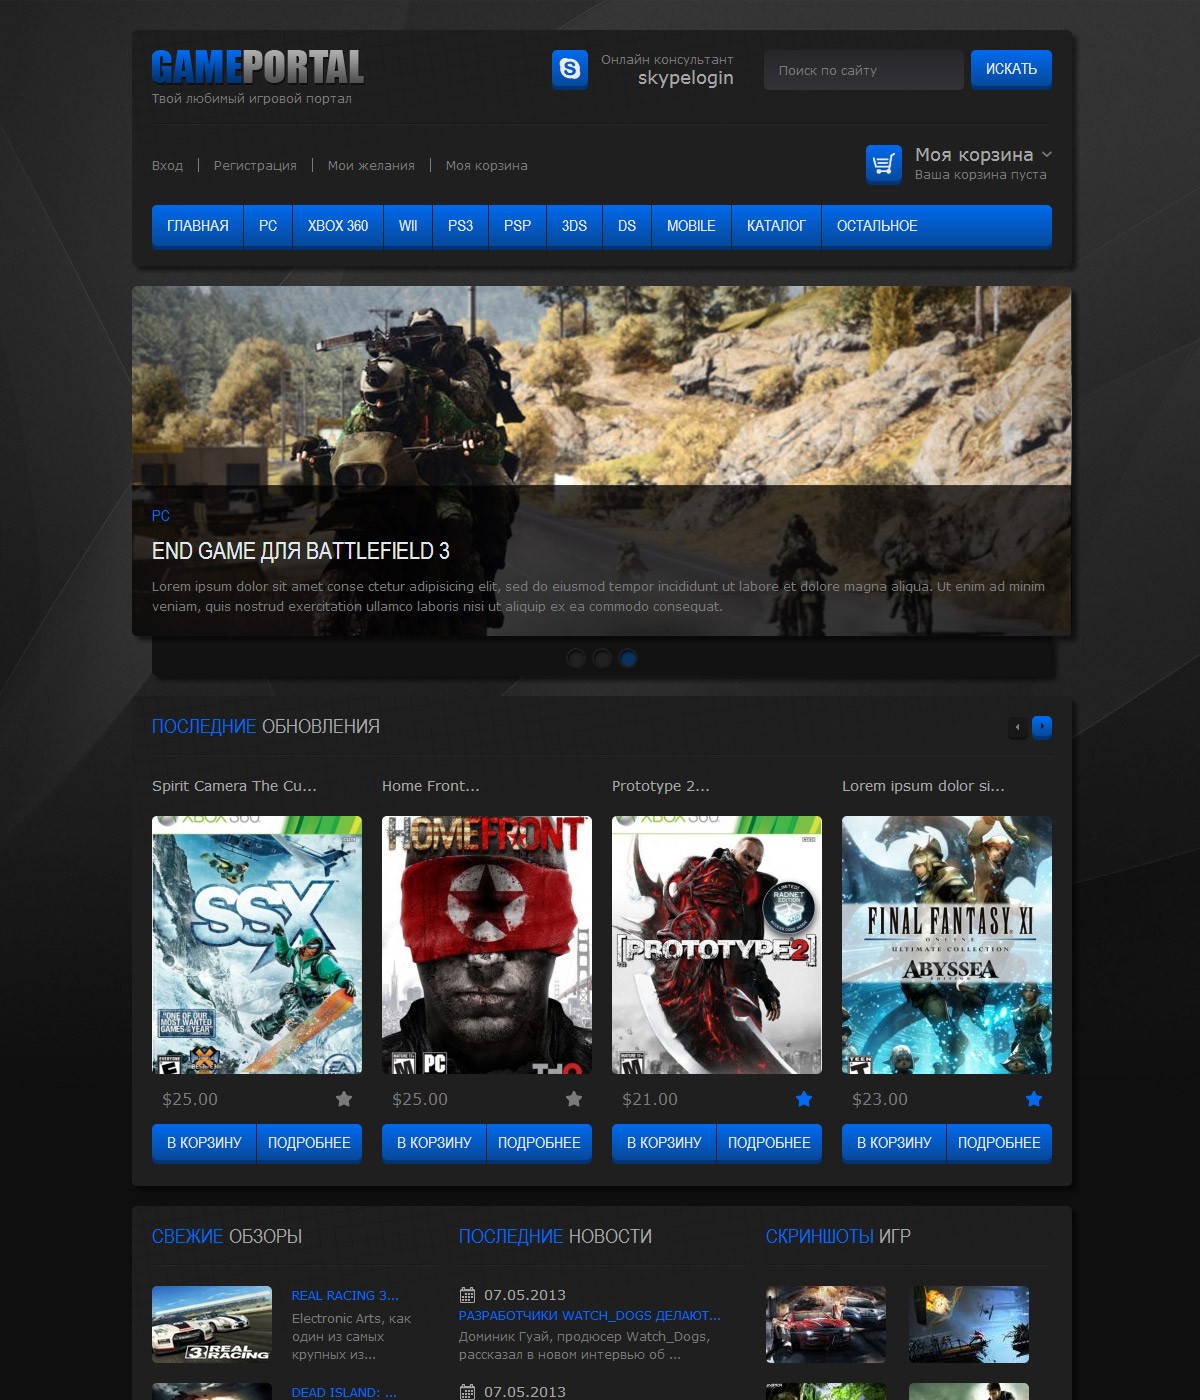1200x1400 pixels.
Task: Go to the XBOX 360 menu section
Action: coord(338,226)
